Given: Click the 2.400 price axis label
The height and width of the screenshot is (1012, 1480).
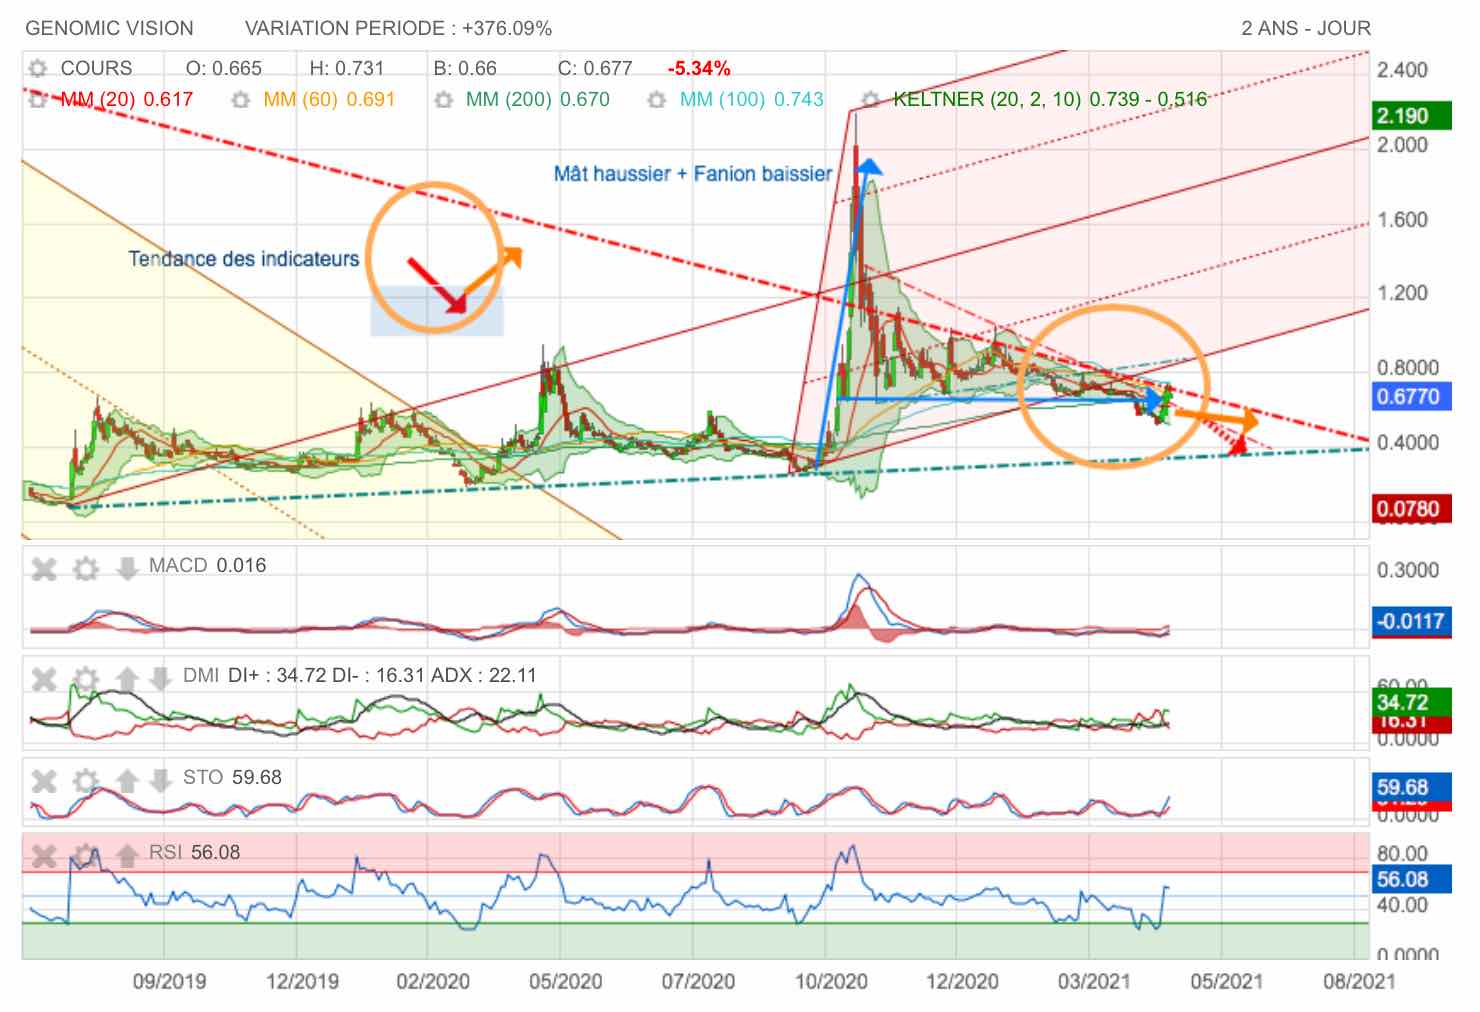Looking at the screenshot, I should pyautogui.click(x=1402, y=70).
